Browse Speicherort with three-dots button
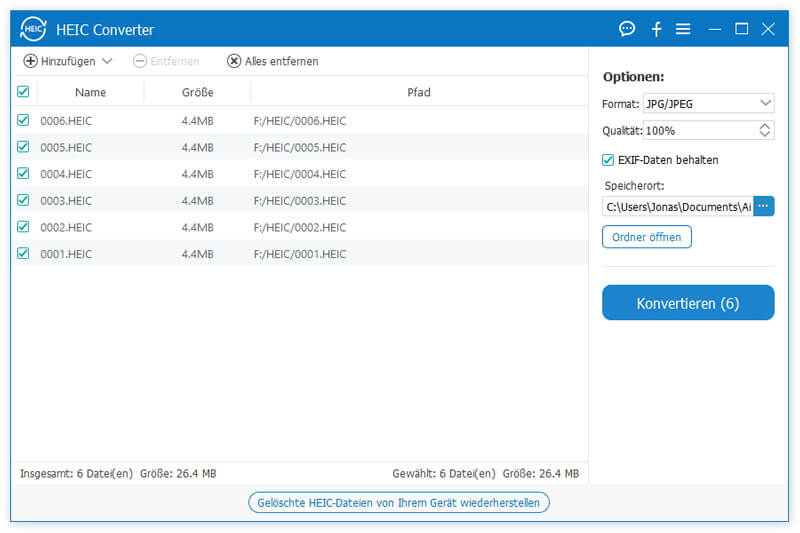This screenshot has width=800, height=533. pos(764,206)
